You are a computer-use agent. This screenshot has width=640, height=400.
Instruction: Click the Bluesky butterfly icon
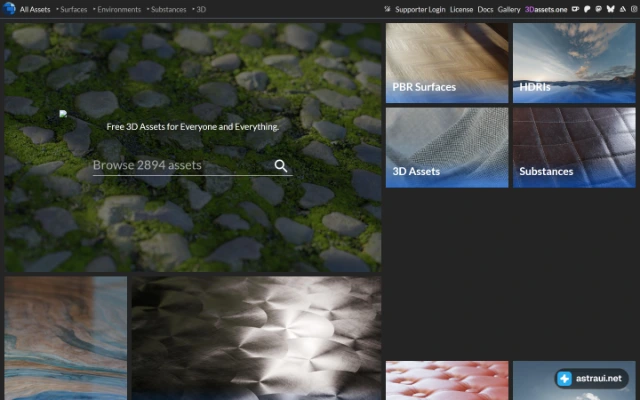[611, 9]
